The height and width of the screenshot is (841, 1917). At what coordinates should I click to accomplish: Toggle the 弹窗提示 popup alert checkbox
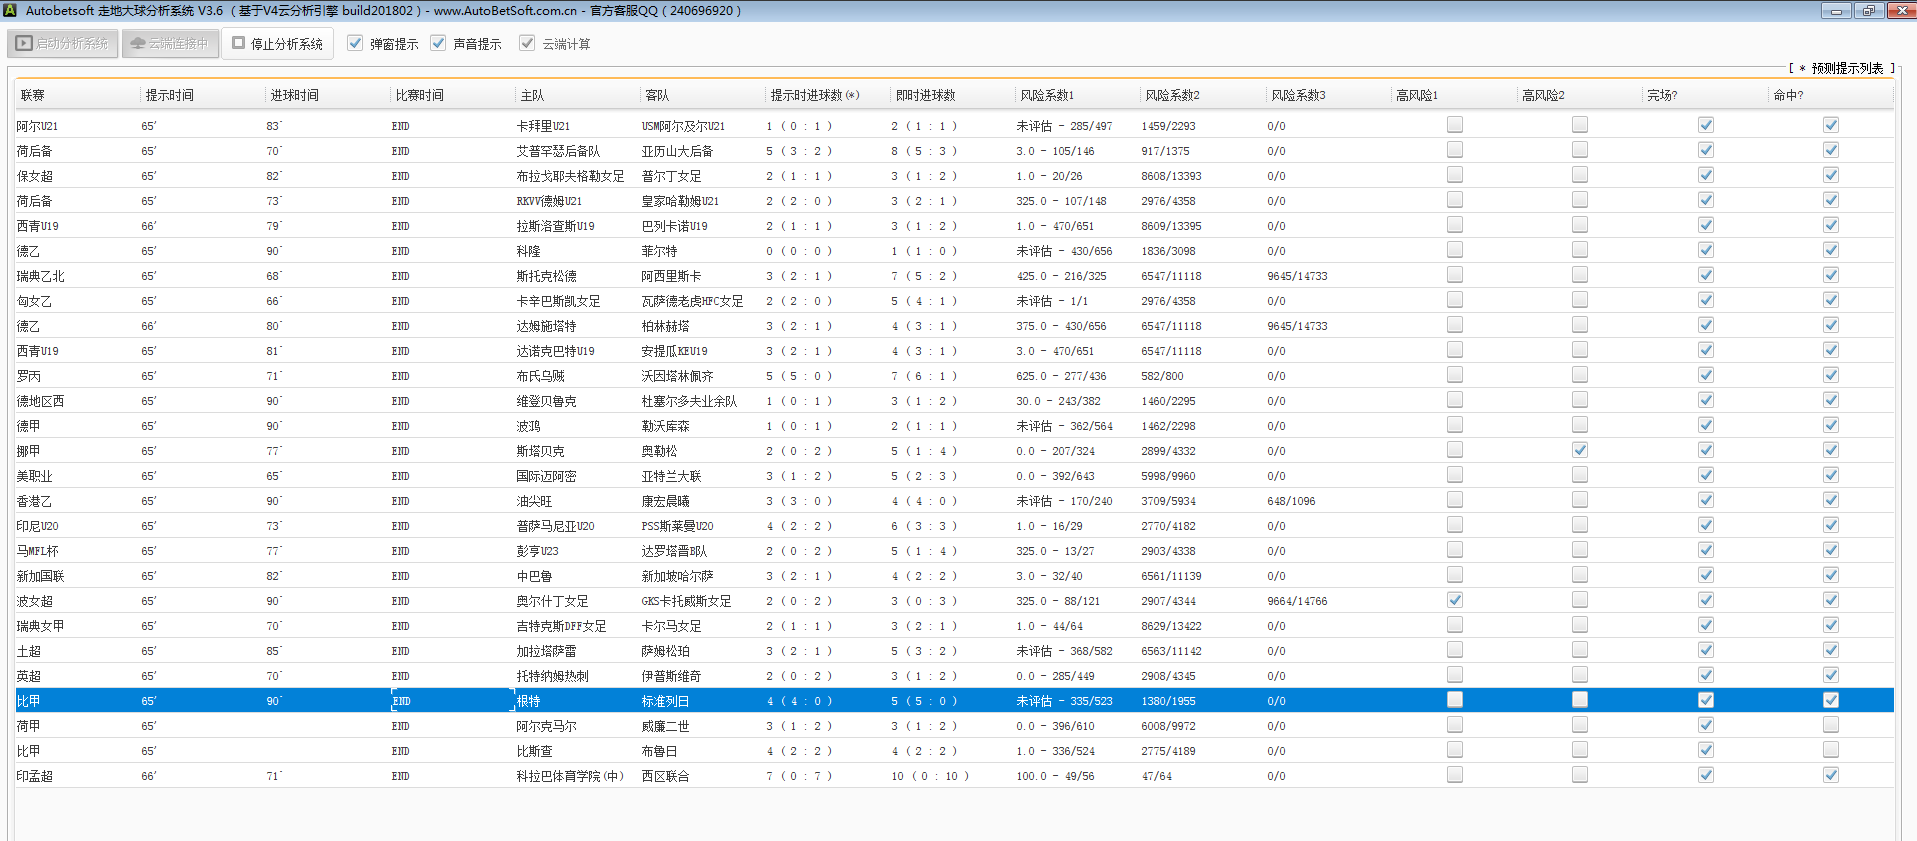click(x=355, y=43)
